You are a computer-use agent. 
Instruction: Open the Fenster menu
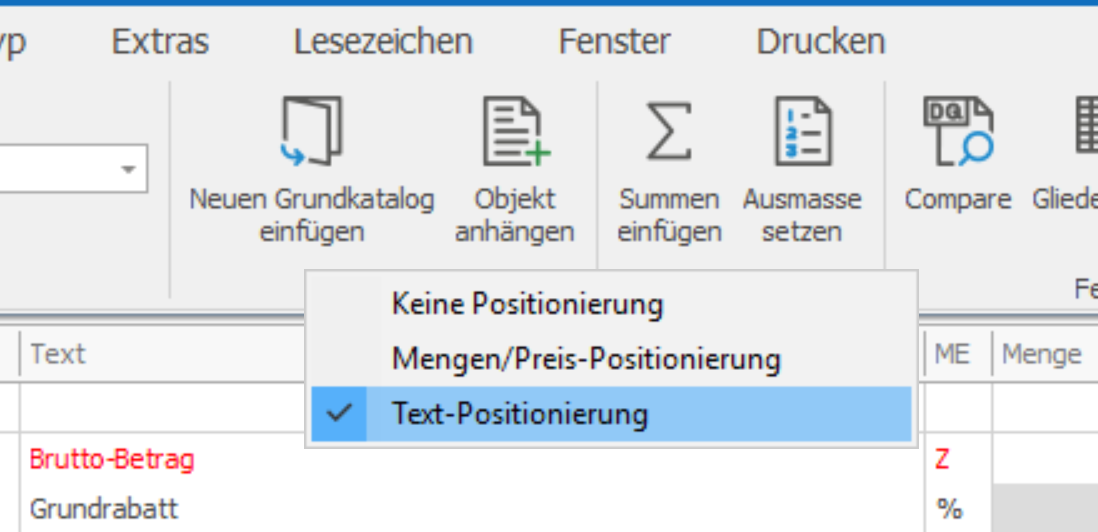coord(614,41)
